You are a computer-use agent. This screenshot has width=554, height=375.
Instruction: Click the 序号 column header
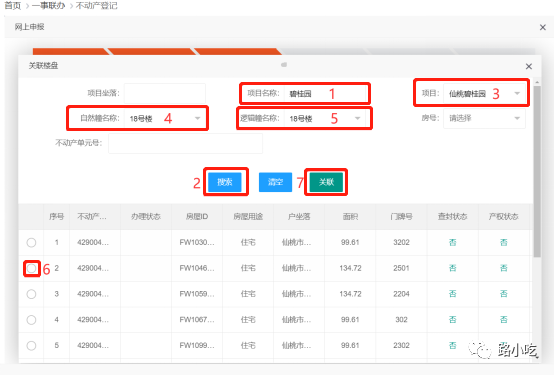point(57,216)
